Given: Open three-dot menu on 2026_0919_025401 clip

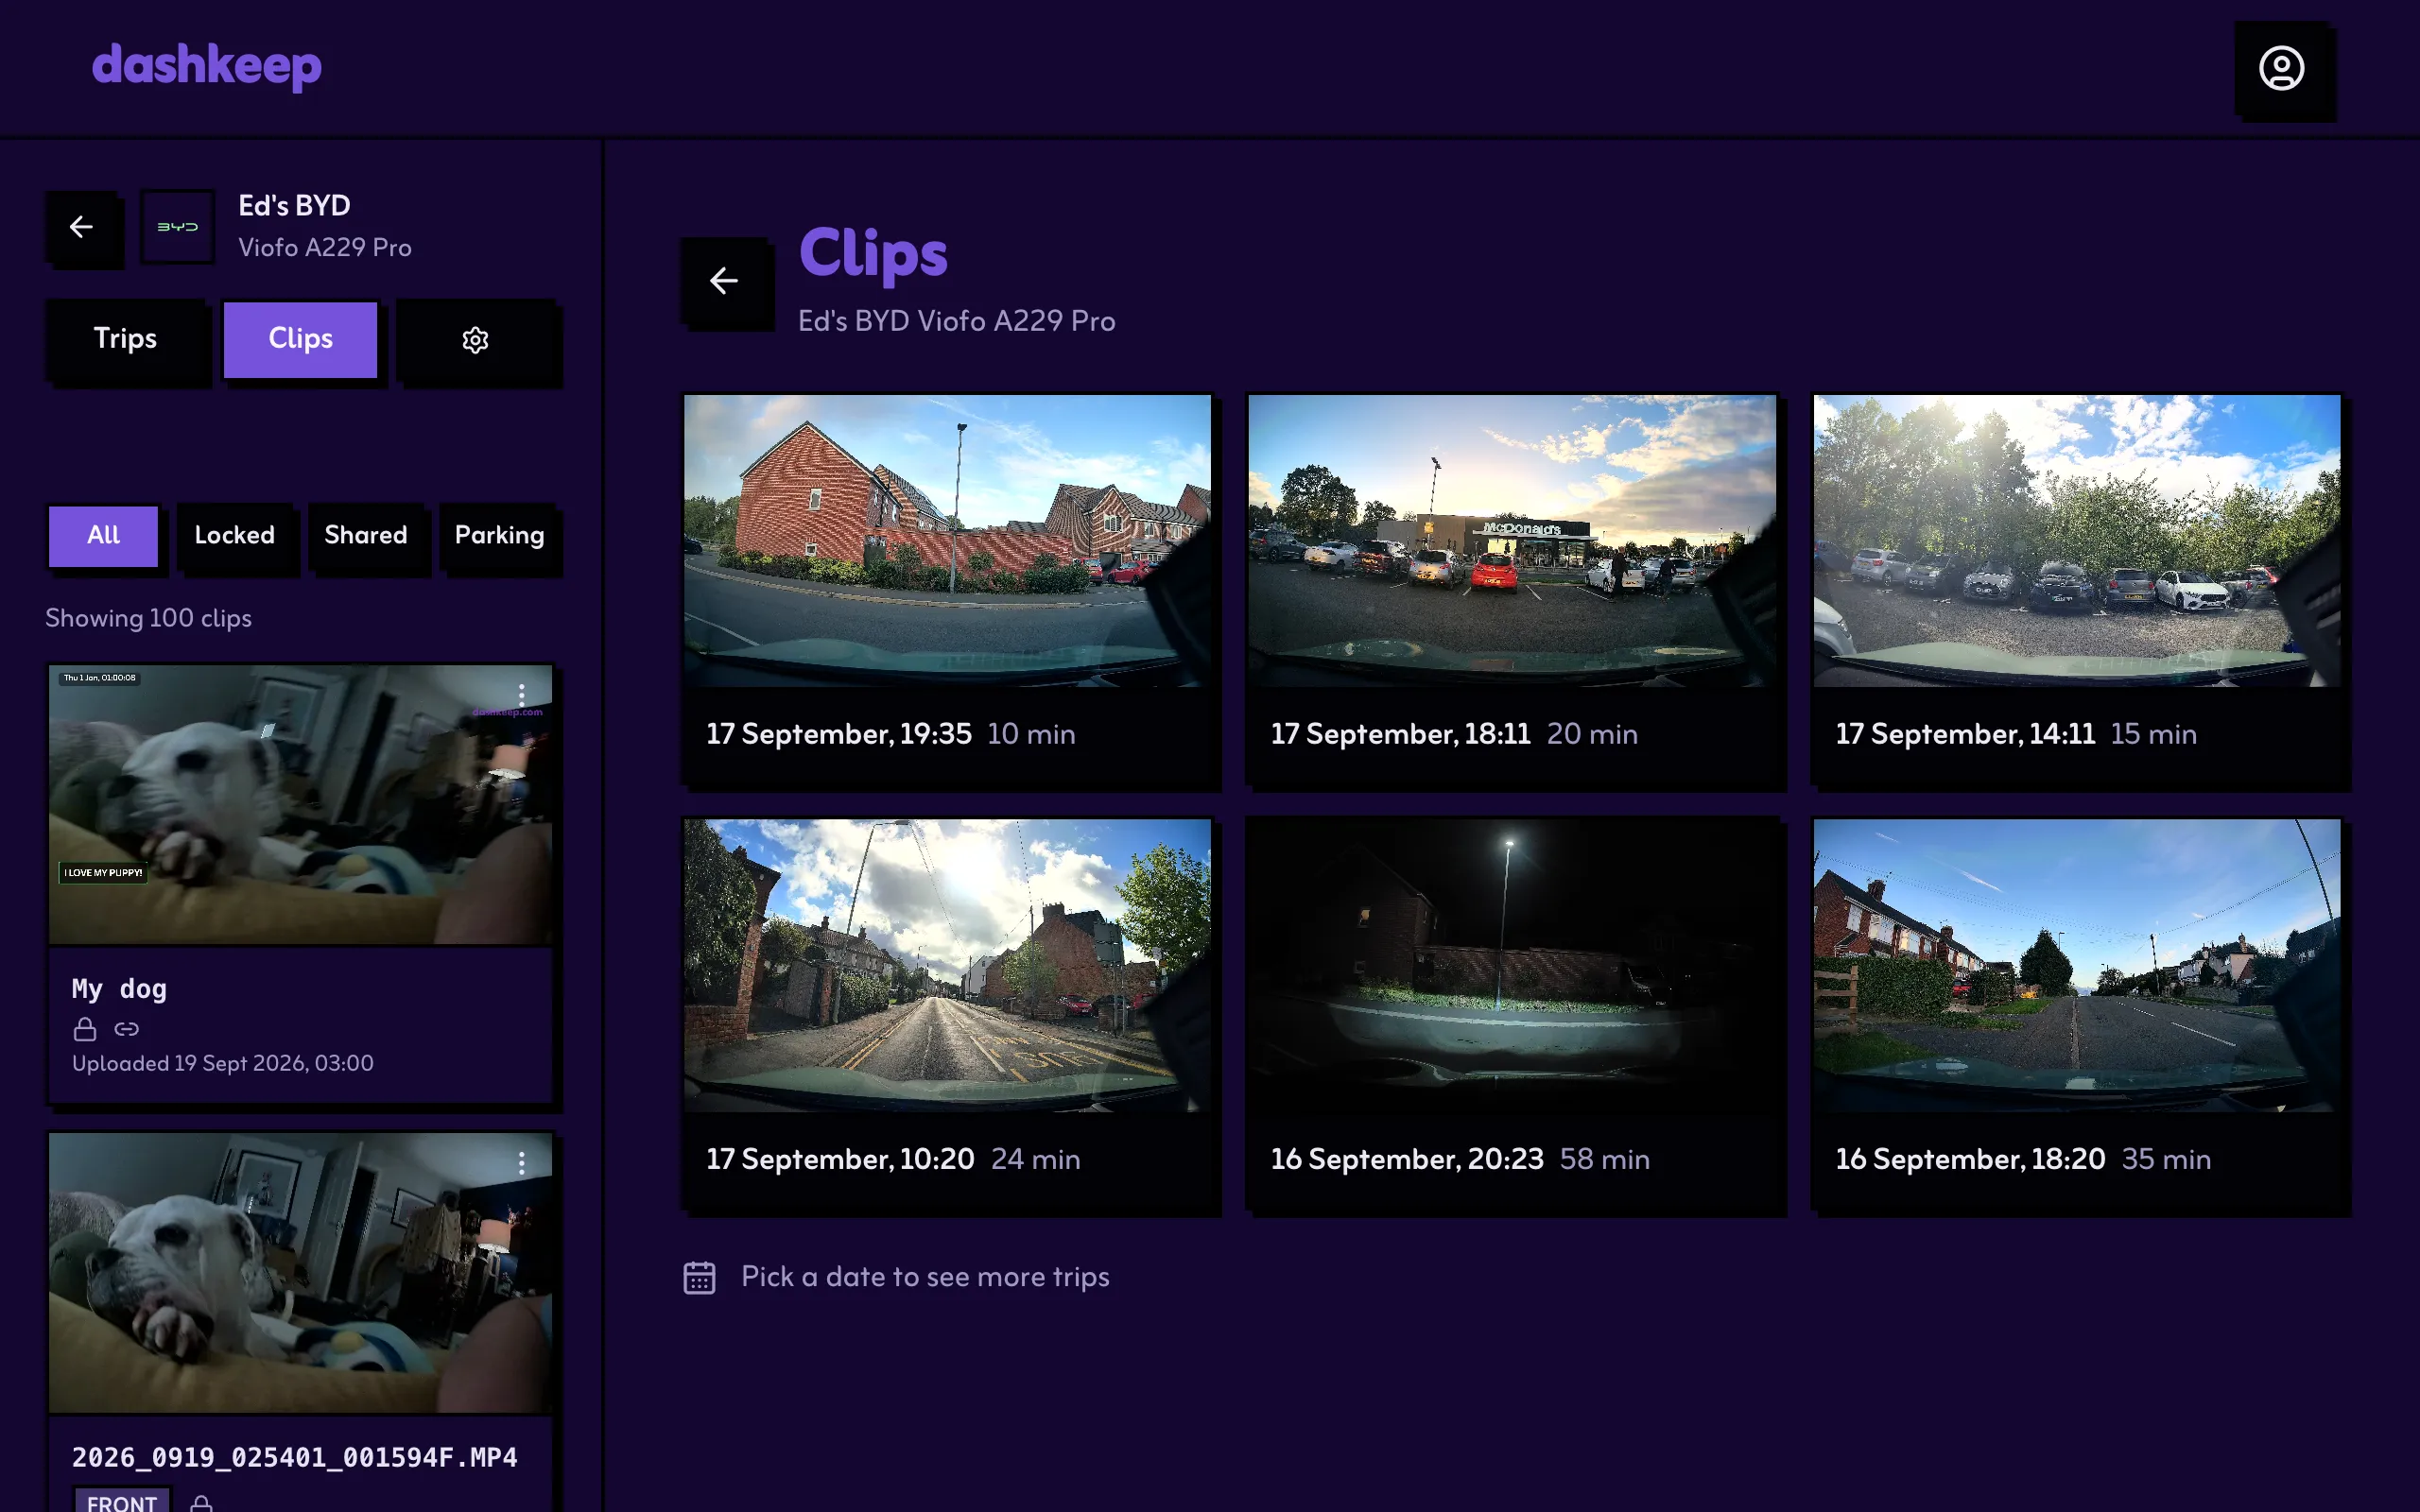Looking at the screenshot, I should (x=521, y=1162).
